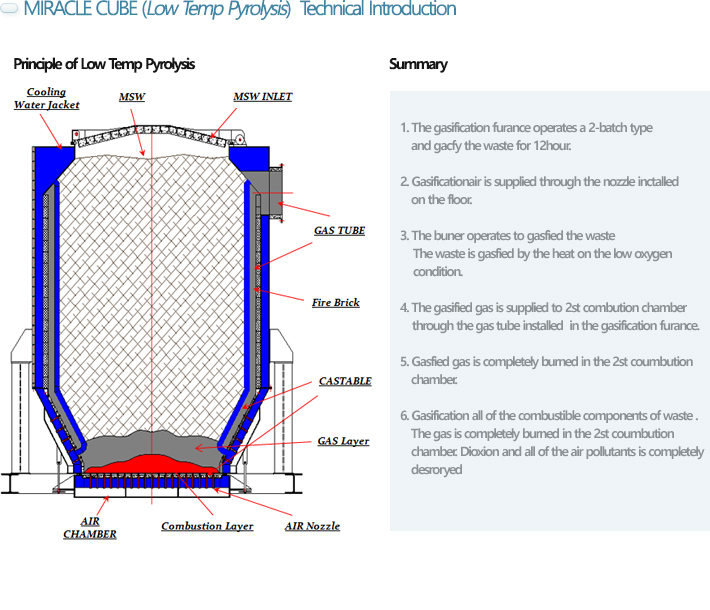Select the 'MSW INLET' diagram label
The width and height of the screenshot is (710, 610).
[263, 97]
